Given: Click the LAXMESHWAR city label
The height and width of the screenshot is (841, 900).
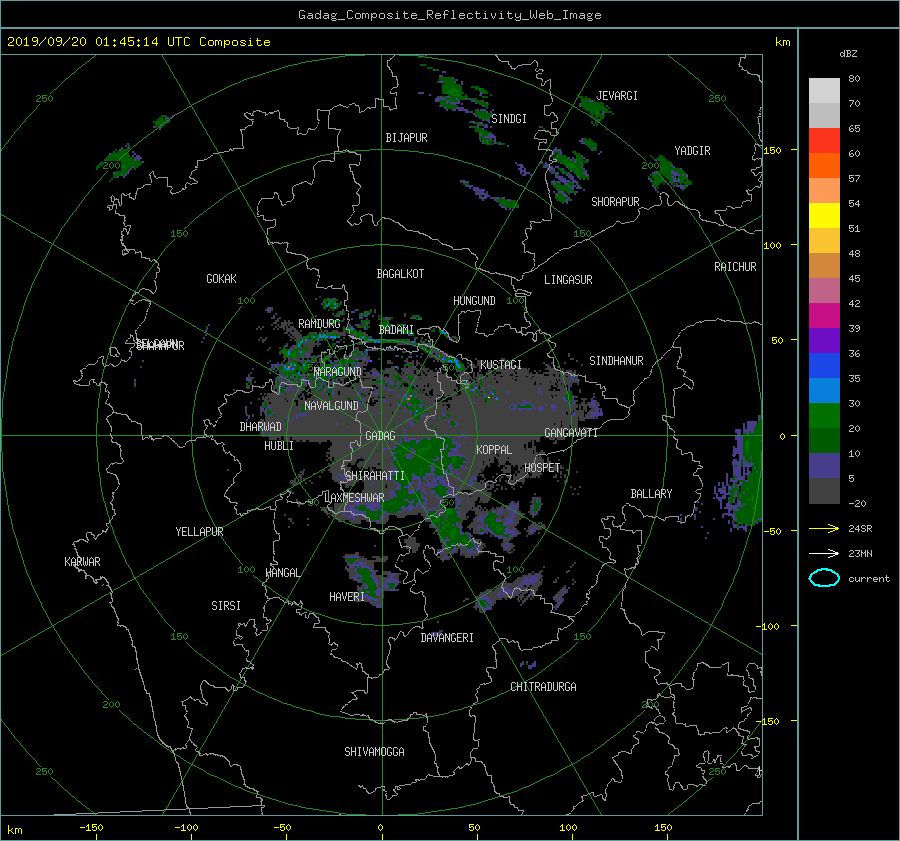Looking at the screenshot, I should pos(354,498).
